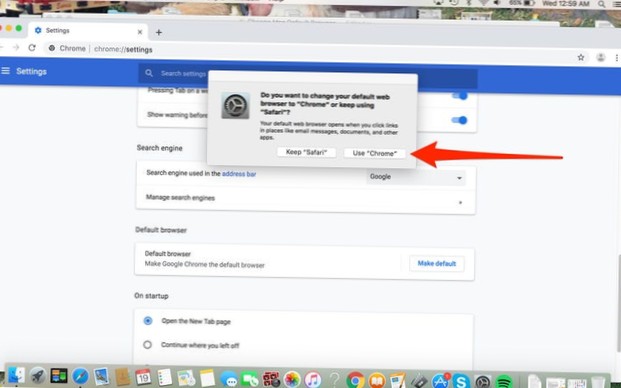Click Use "Chrome" in the dialog
Image resolution: width=621 pixels, height=388 pixels.
click(375, 153)
